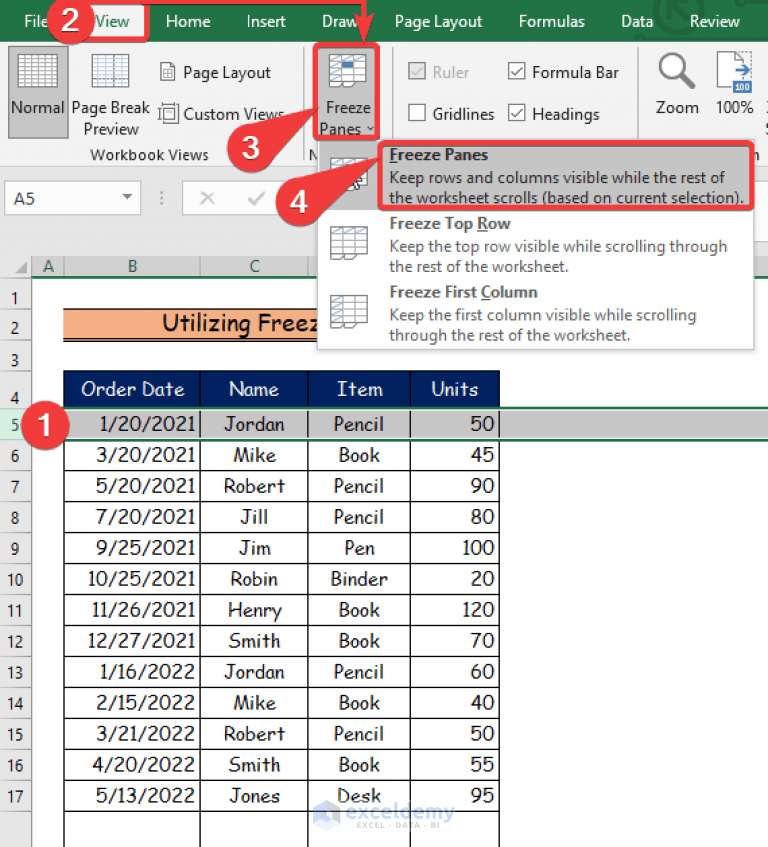Click cell containing Jones
The height and width of the screenshot is (847, 768).
(254, 796)
